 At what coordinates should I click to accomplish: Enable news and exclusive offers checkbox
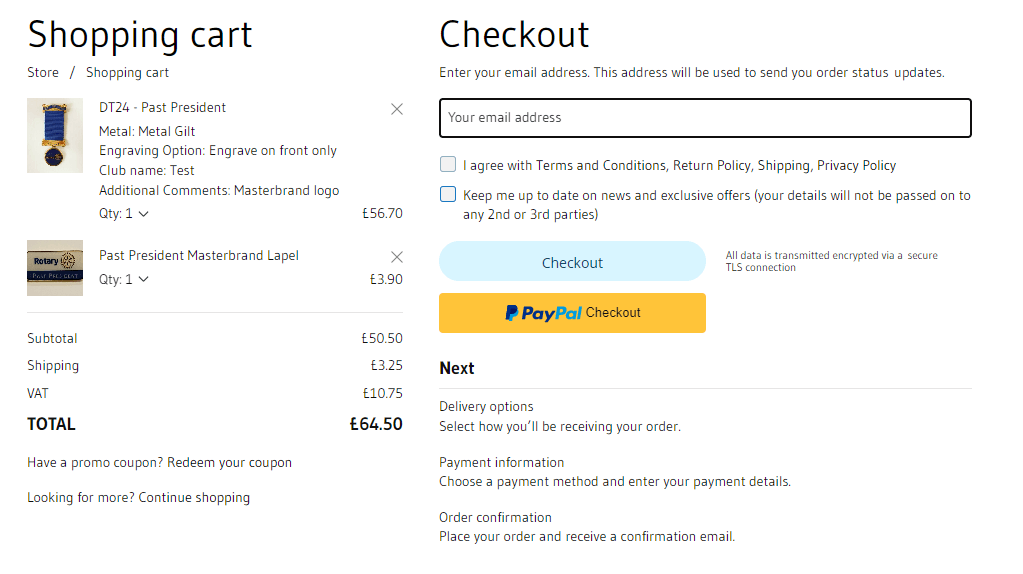[x=448, y=195]
